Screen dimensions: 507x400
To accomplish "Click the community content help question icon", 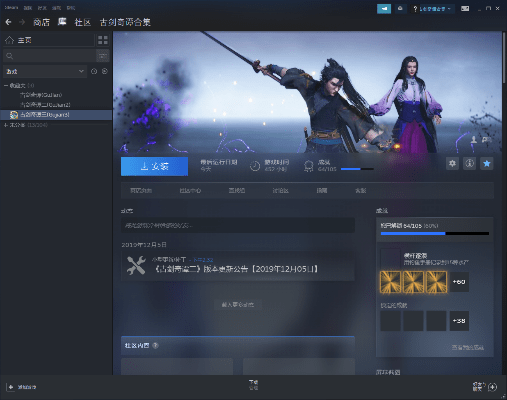I will 155,346.
